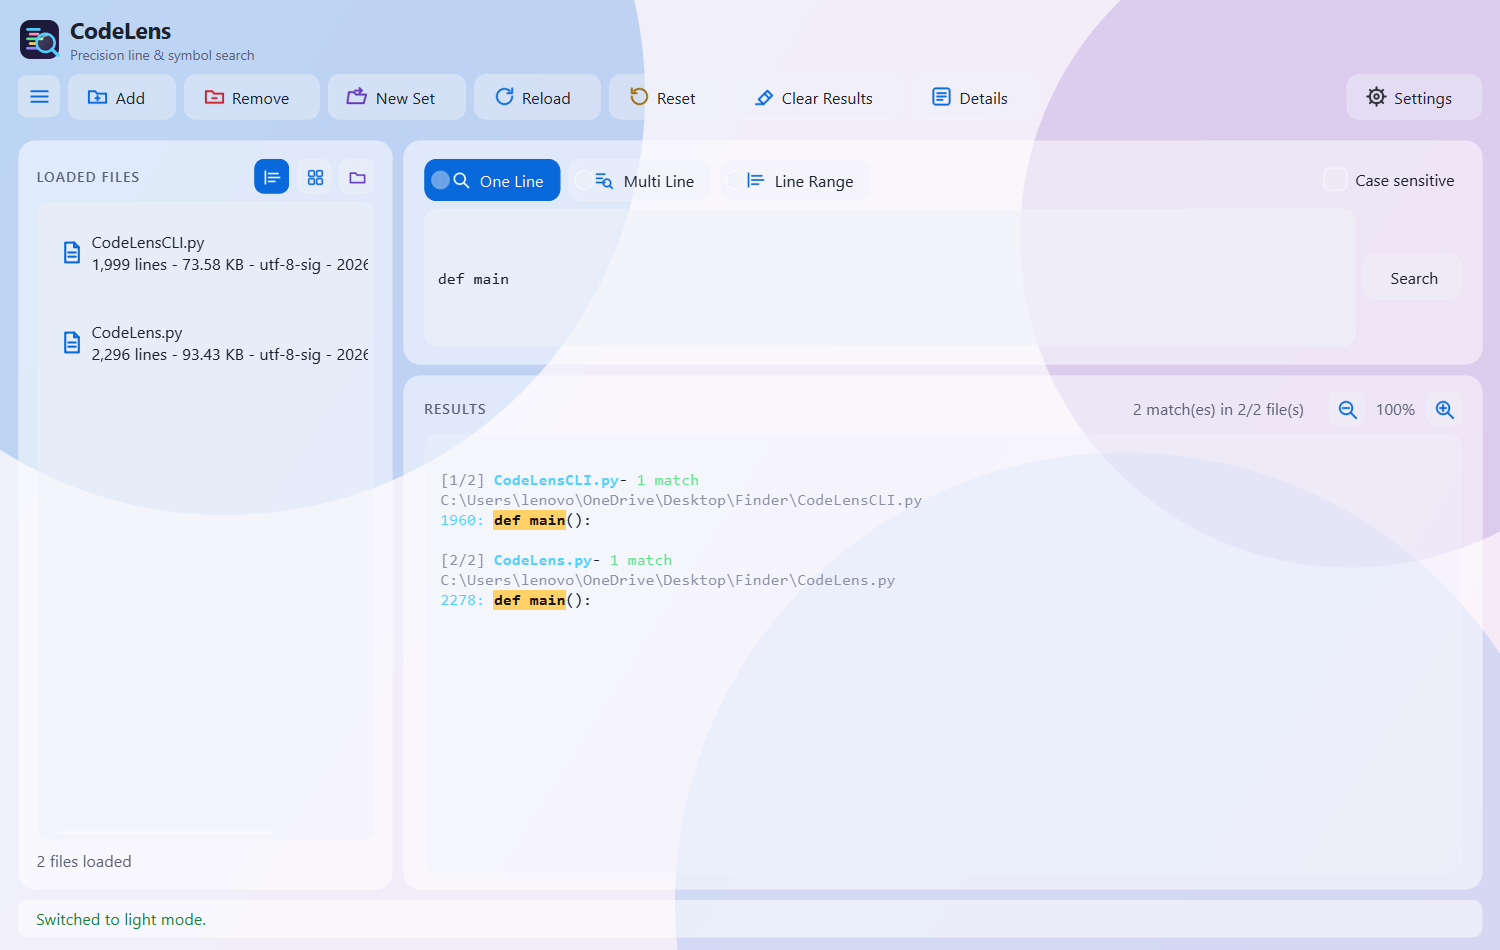Zoom in the results text

pyautogui.click(x=1444, y=409)
